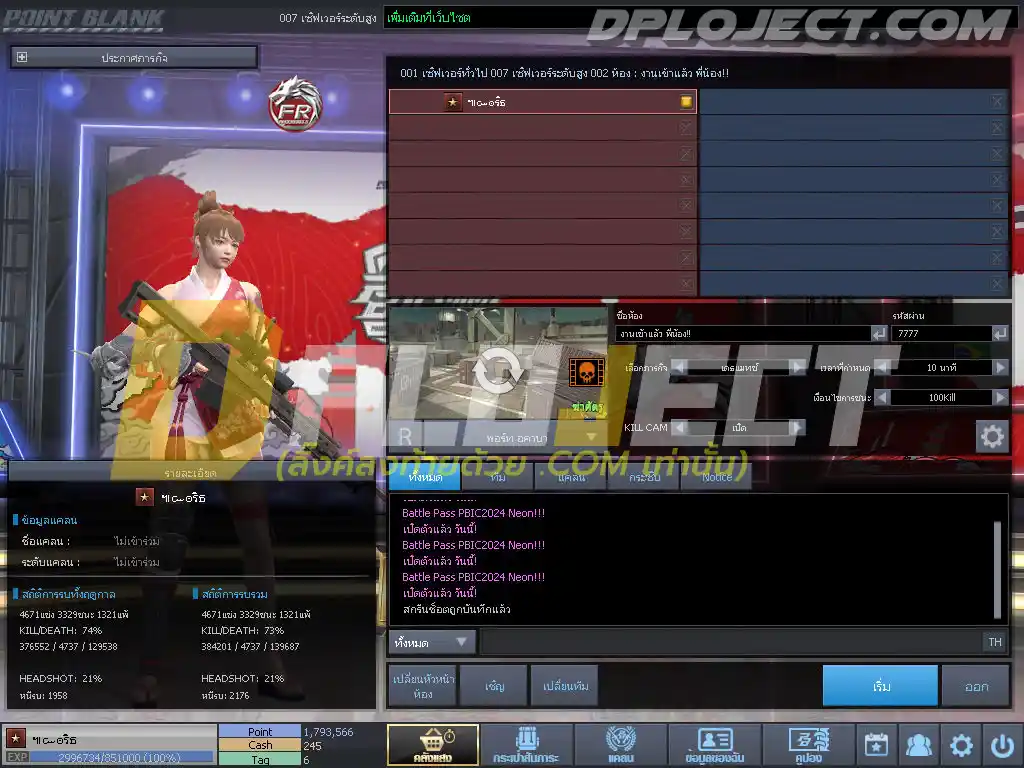Switch to the ทีม chat tab
The image size is (1024, 768).
point(498,477)
